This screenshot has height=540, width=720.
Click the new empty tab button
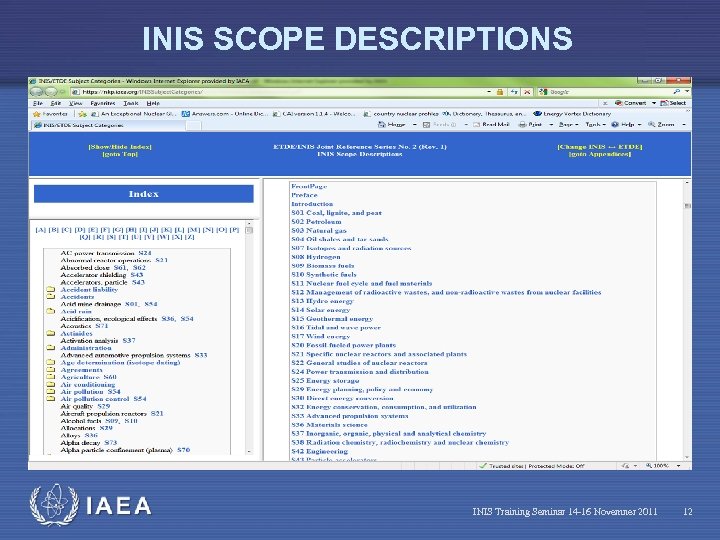pos(193,125)
